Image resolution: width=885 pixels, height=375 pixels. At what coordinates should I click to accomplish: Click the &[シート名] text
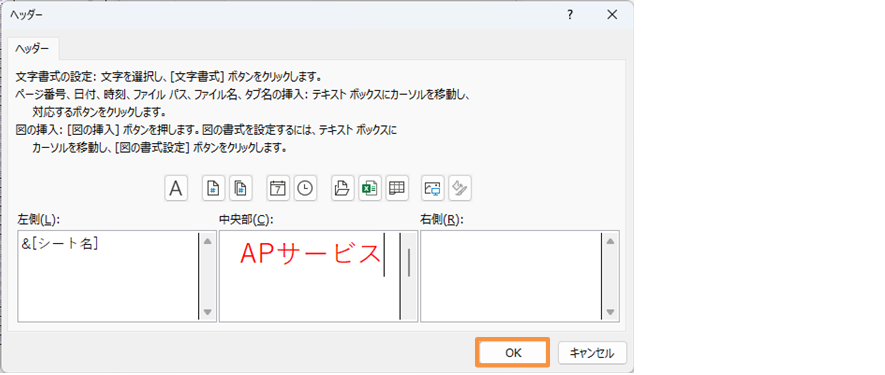pos(60,244)
